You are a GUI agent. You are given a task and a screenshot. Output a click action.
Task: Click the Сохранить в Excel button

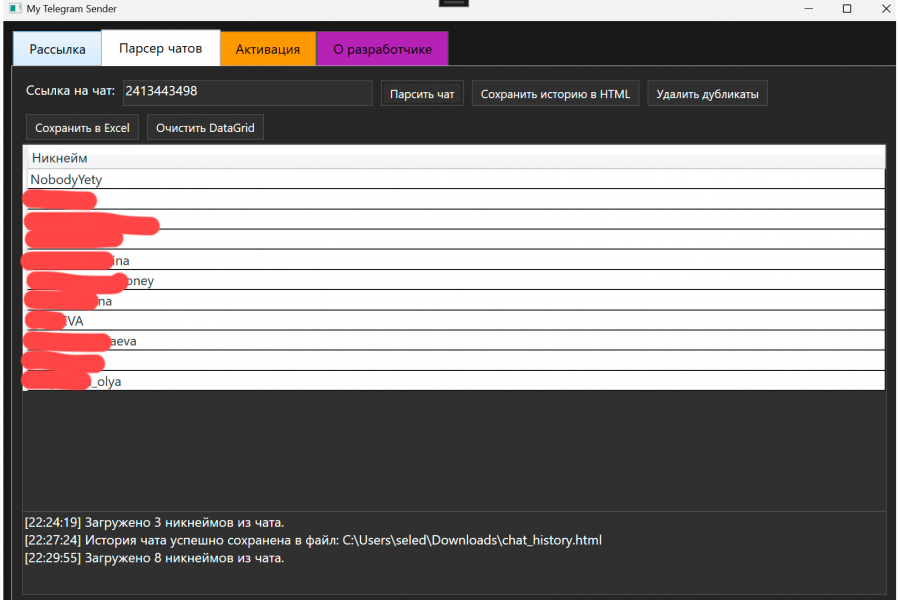pyautogui.click(x=82, y=127)
